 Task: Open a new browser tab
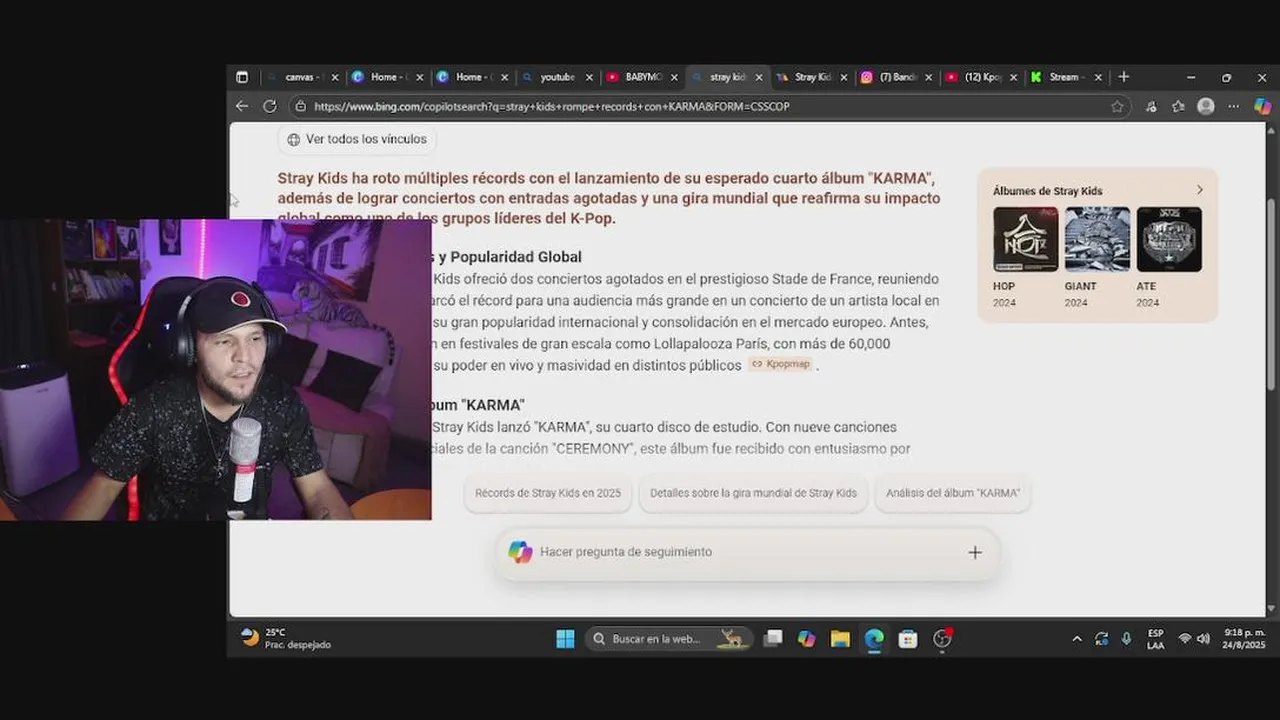pos(1124,77)
